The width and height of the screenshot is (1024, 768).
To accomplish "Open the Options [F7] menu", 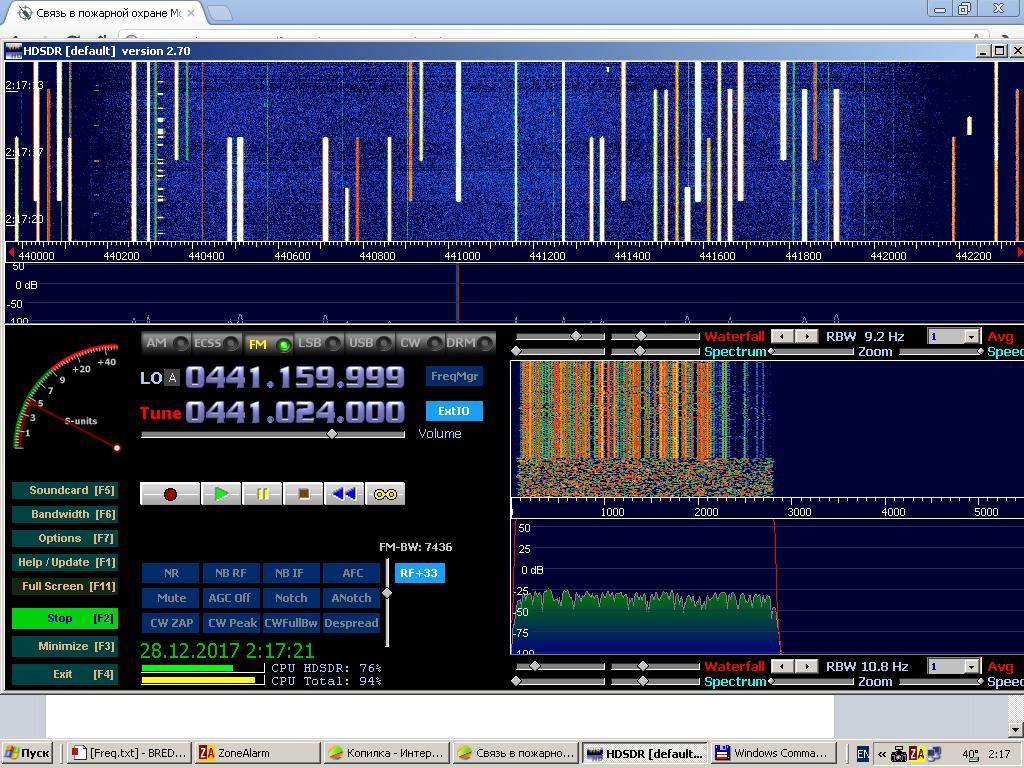I will (65, 538).
